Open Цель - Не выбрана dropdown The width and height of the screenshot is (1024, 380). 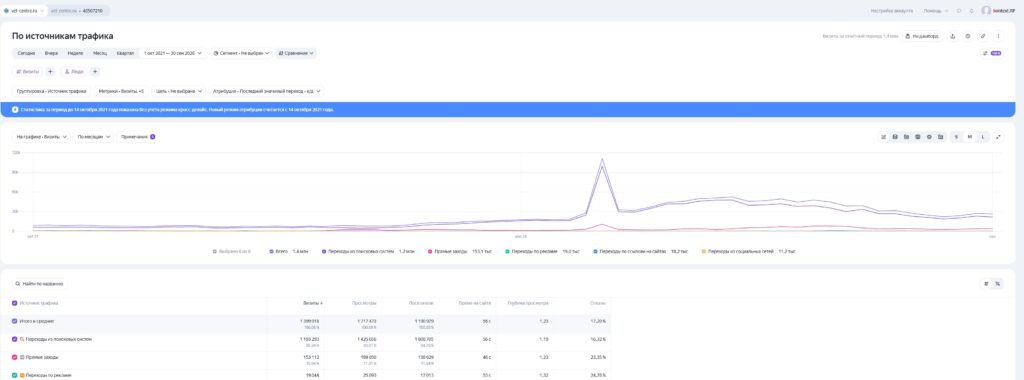pyautogui.click(x=180, y=91)
